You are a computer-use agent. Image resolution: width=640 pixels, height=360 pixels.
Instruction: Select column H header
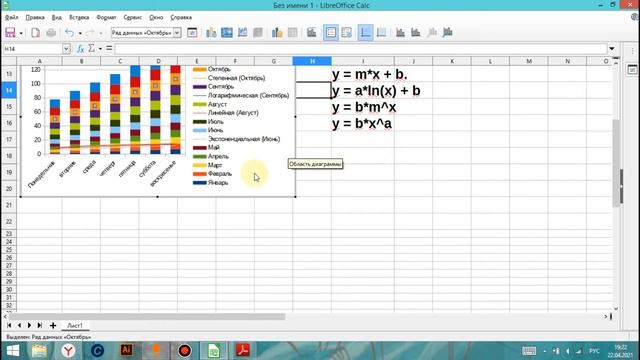tap(312, 61)
